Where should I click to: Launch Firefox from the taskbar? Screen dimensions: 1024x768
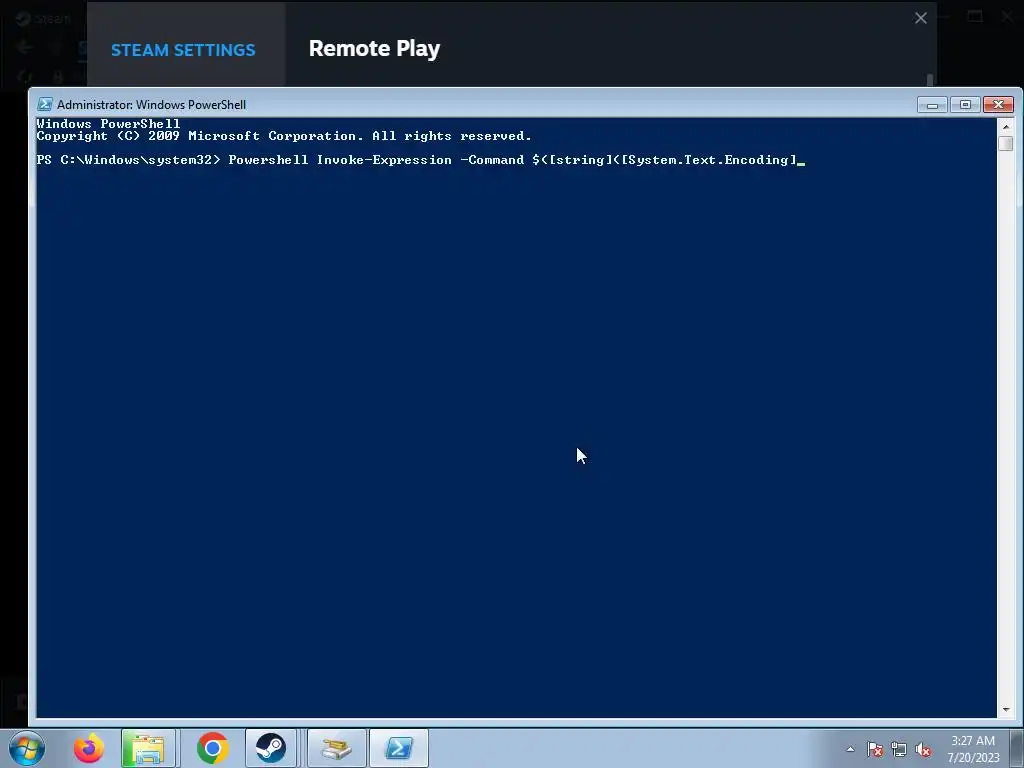pyautogui.click(x=89, y=748)
